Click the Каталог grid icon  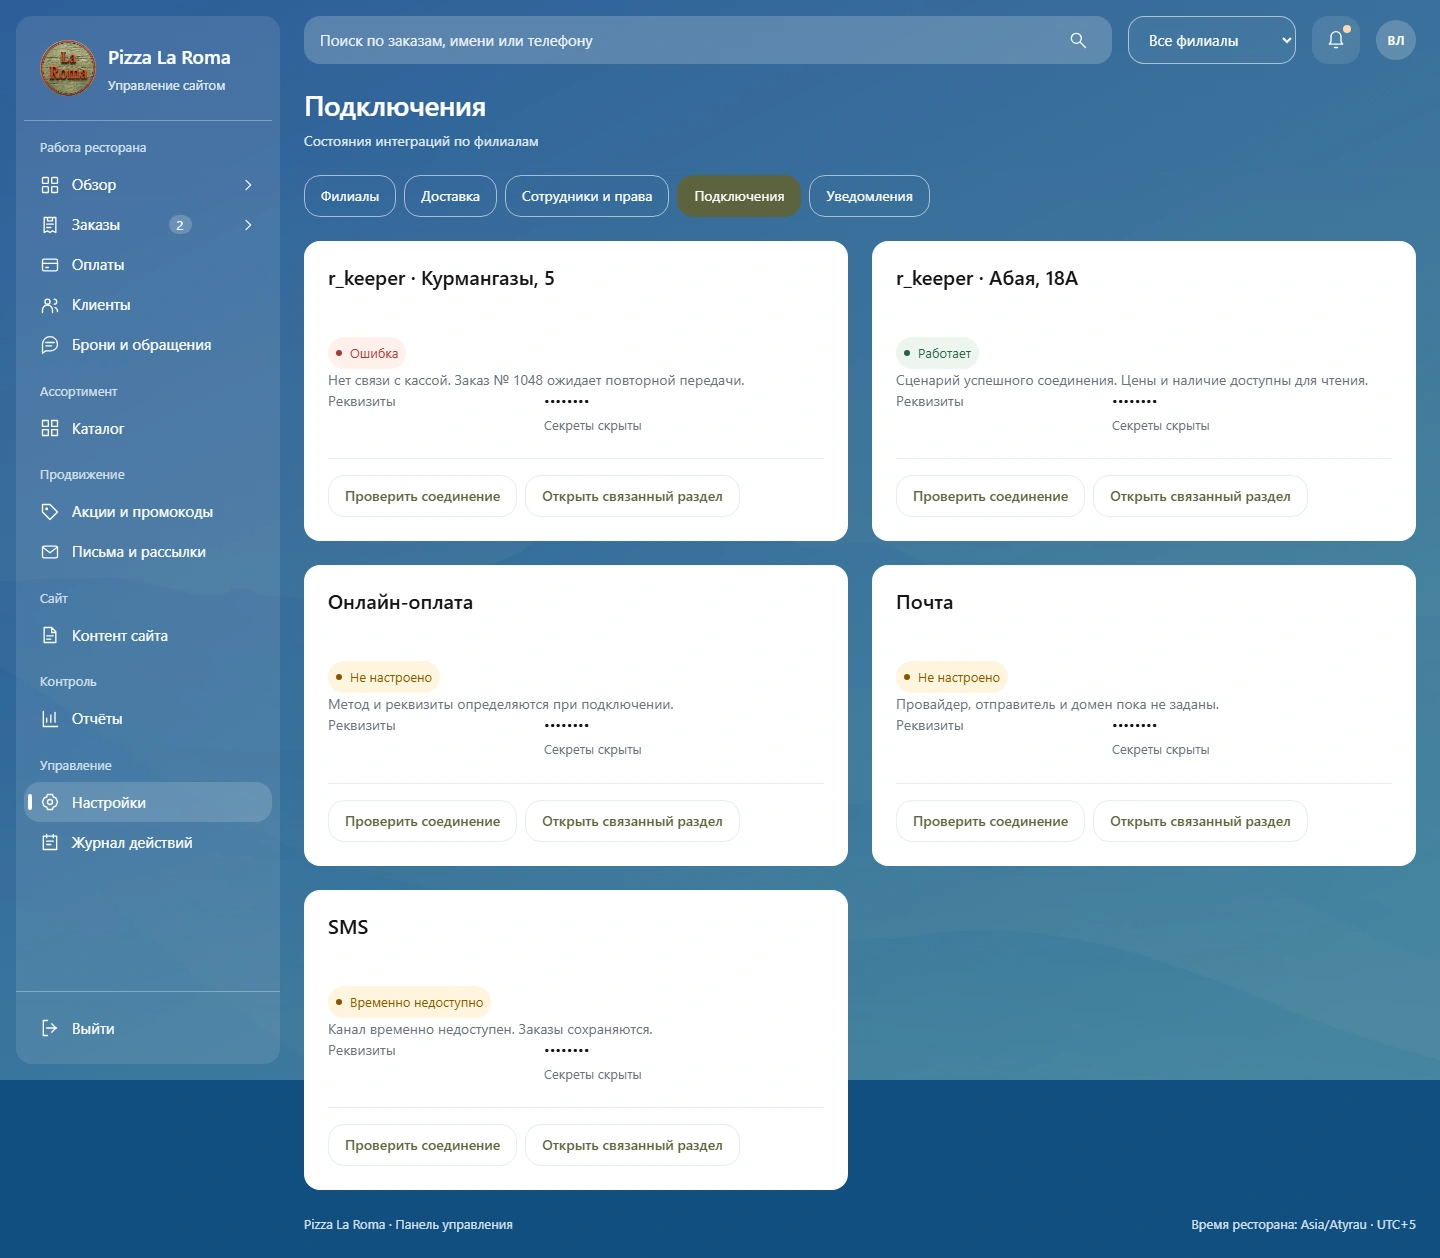(x=50, y=429)
